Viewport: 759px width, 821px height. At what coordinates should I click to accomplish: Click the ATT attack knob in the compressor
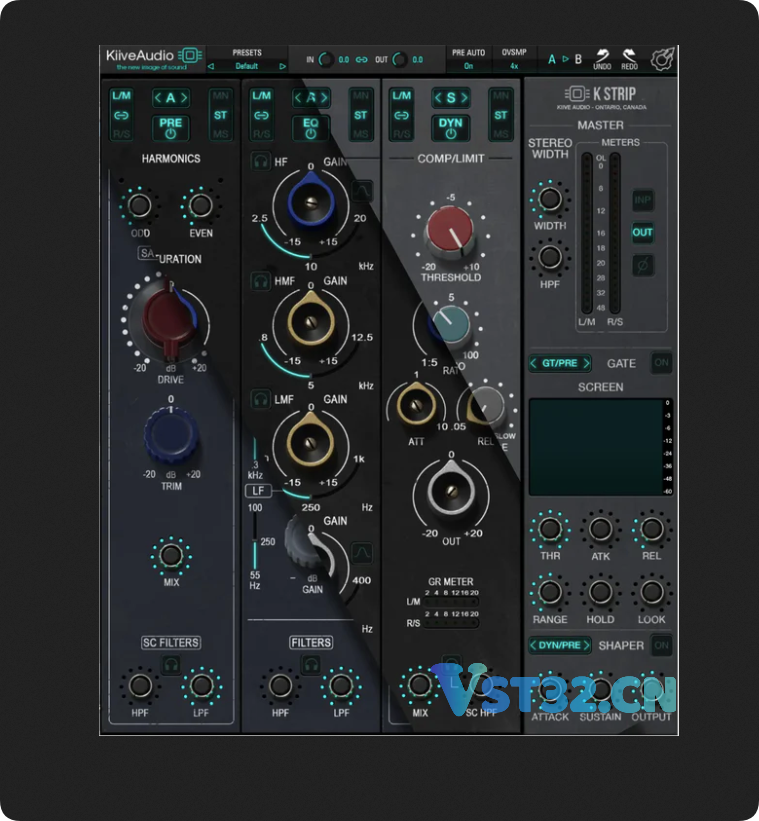click(x=416, y=405)
